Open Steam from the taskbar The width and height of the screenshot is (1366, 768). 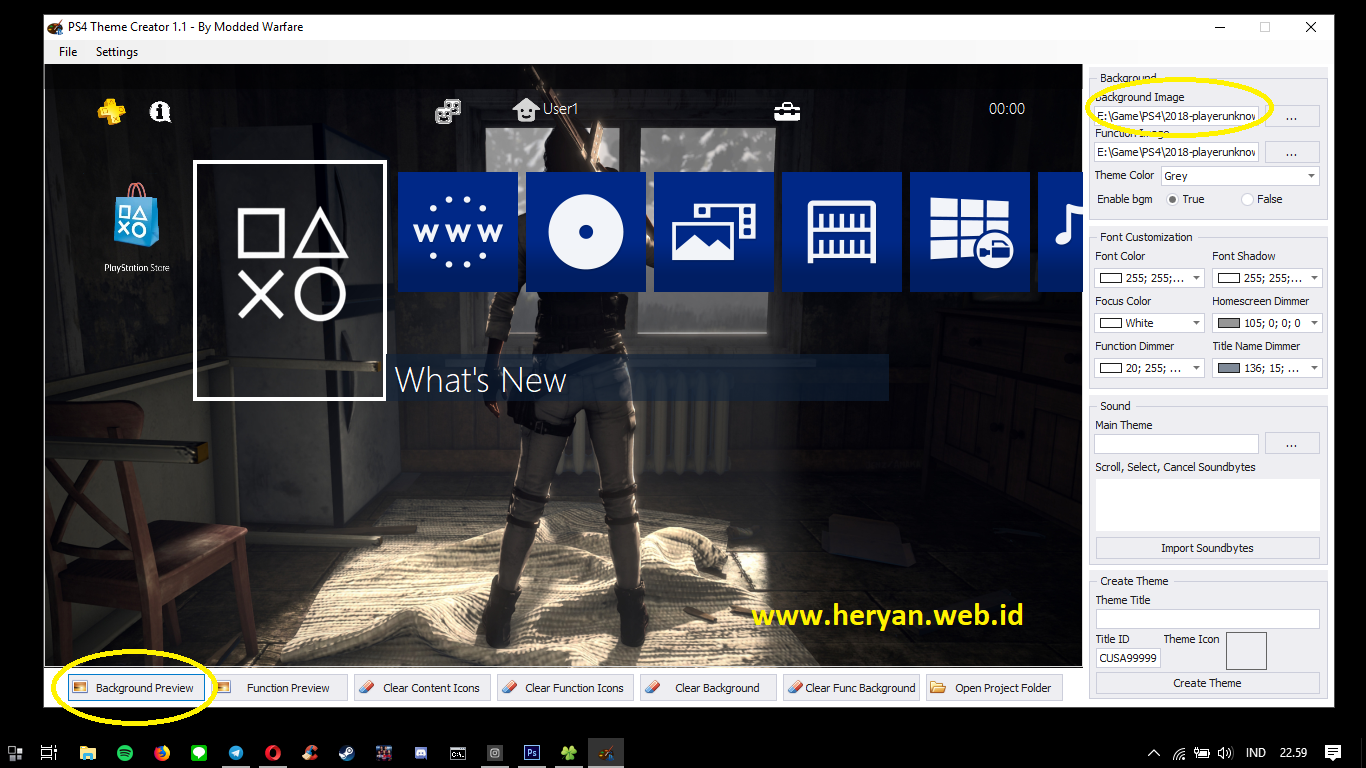pos(347,753)
